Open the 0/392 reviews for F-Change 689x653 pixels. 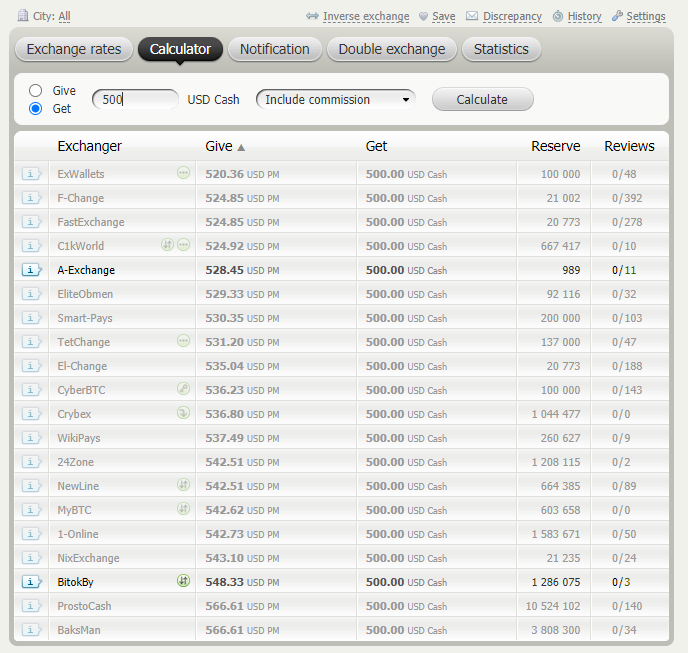627,198
